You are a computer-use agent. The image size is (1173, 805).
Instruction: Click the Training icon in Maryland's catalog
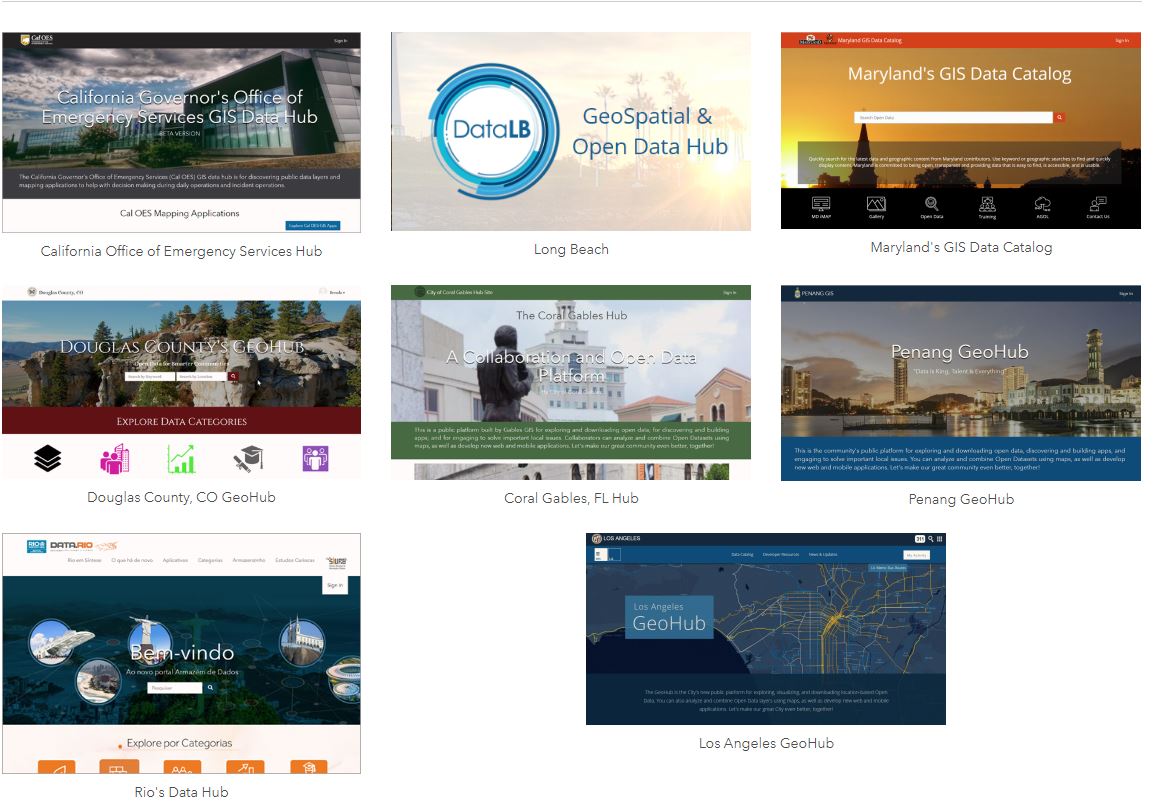point(987,205)
